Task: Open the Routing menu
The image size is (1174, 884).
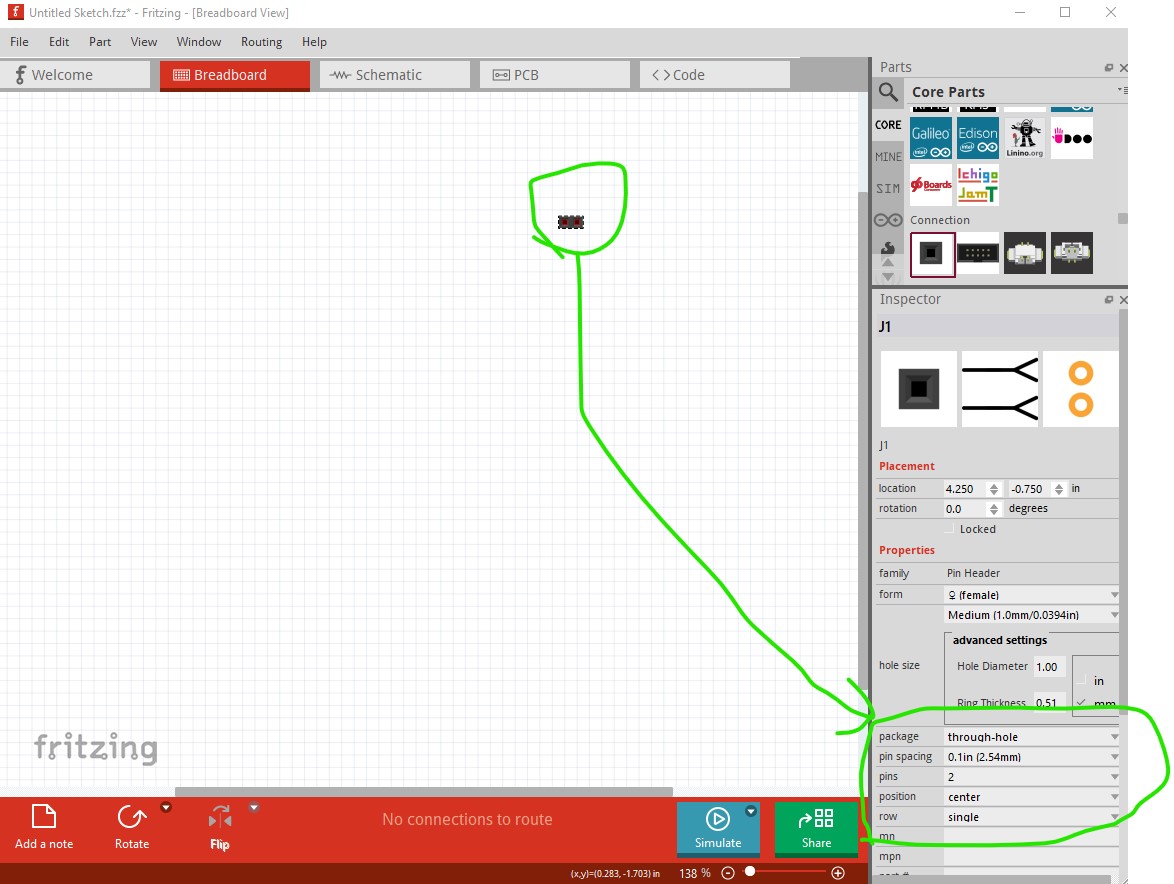Action: point(261,42)
